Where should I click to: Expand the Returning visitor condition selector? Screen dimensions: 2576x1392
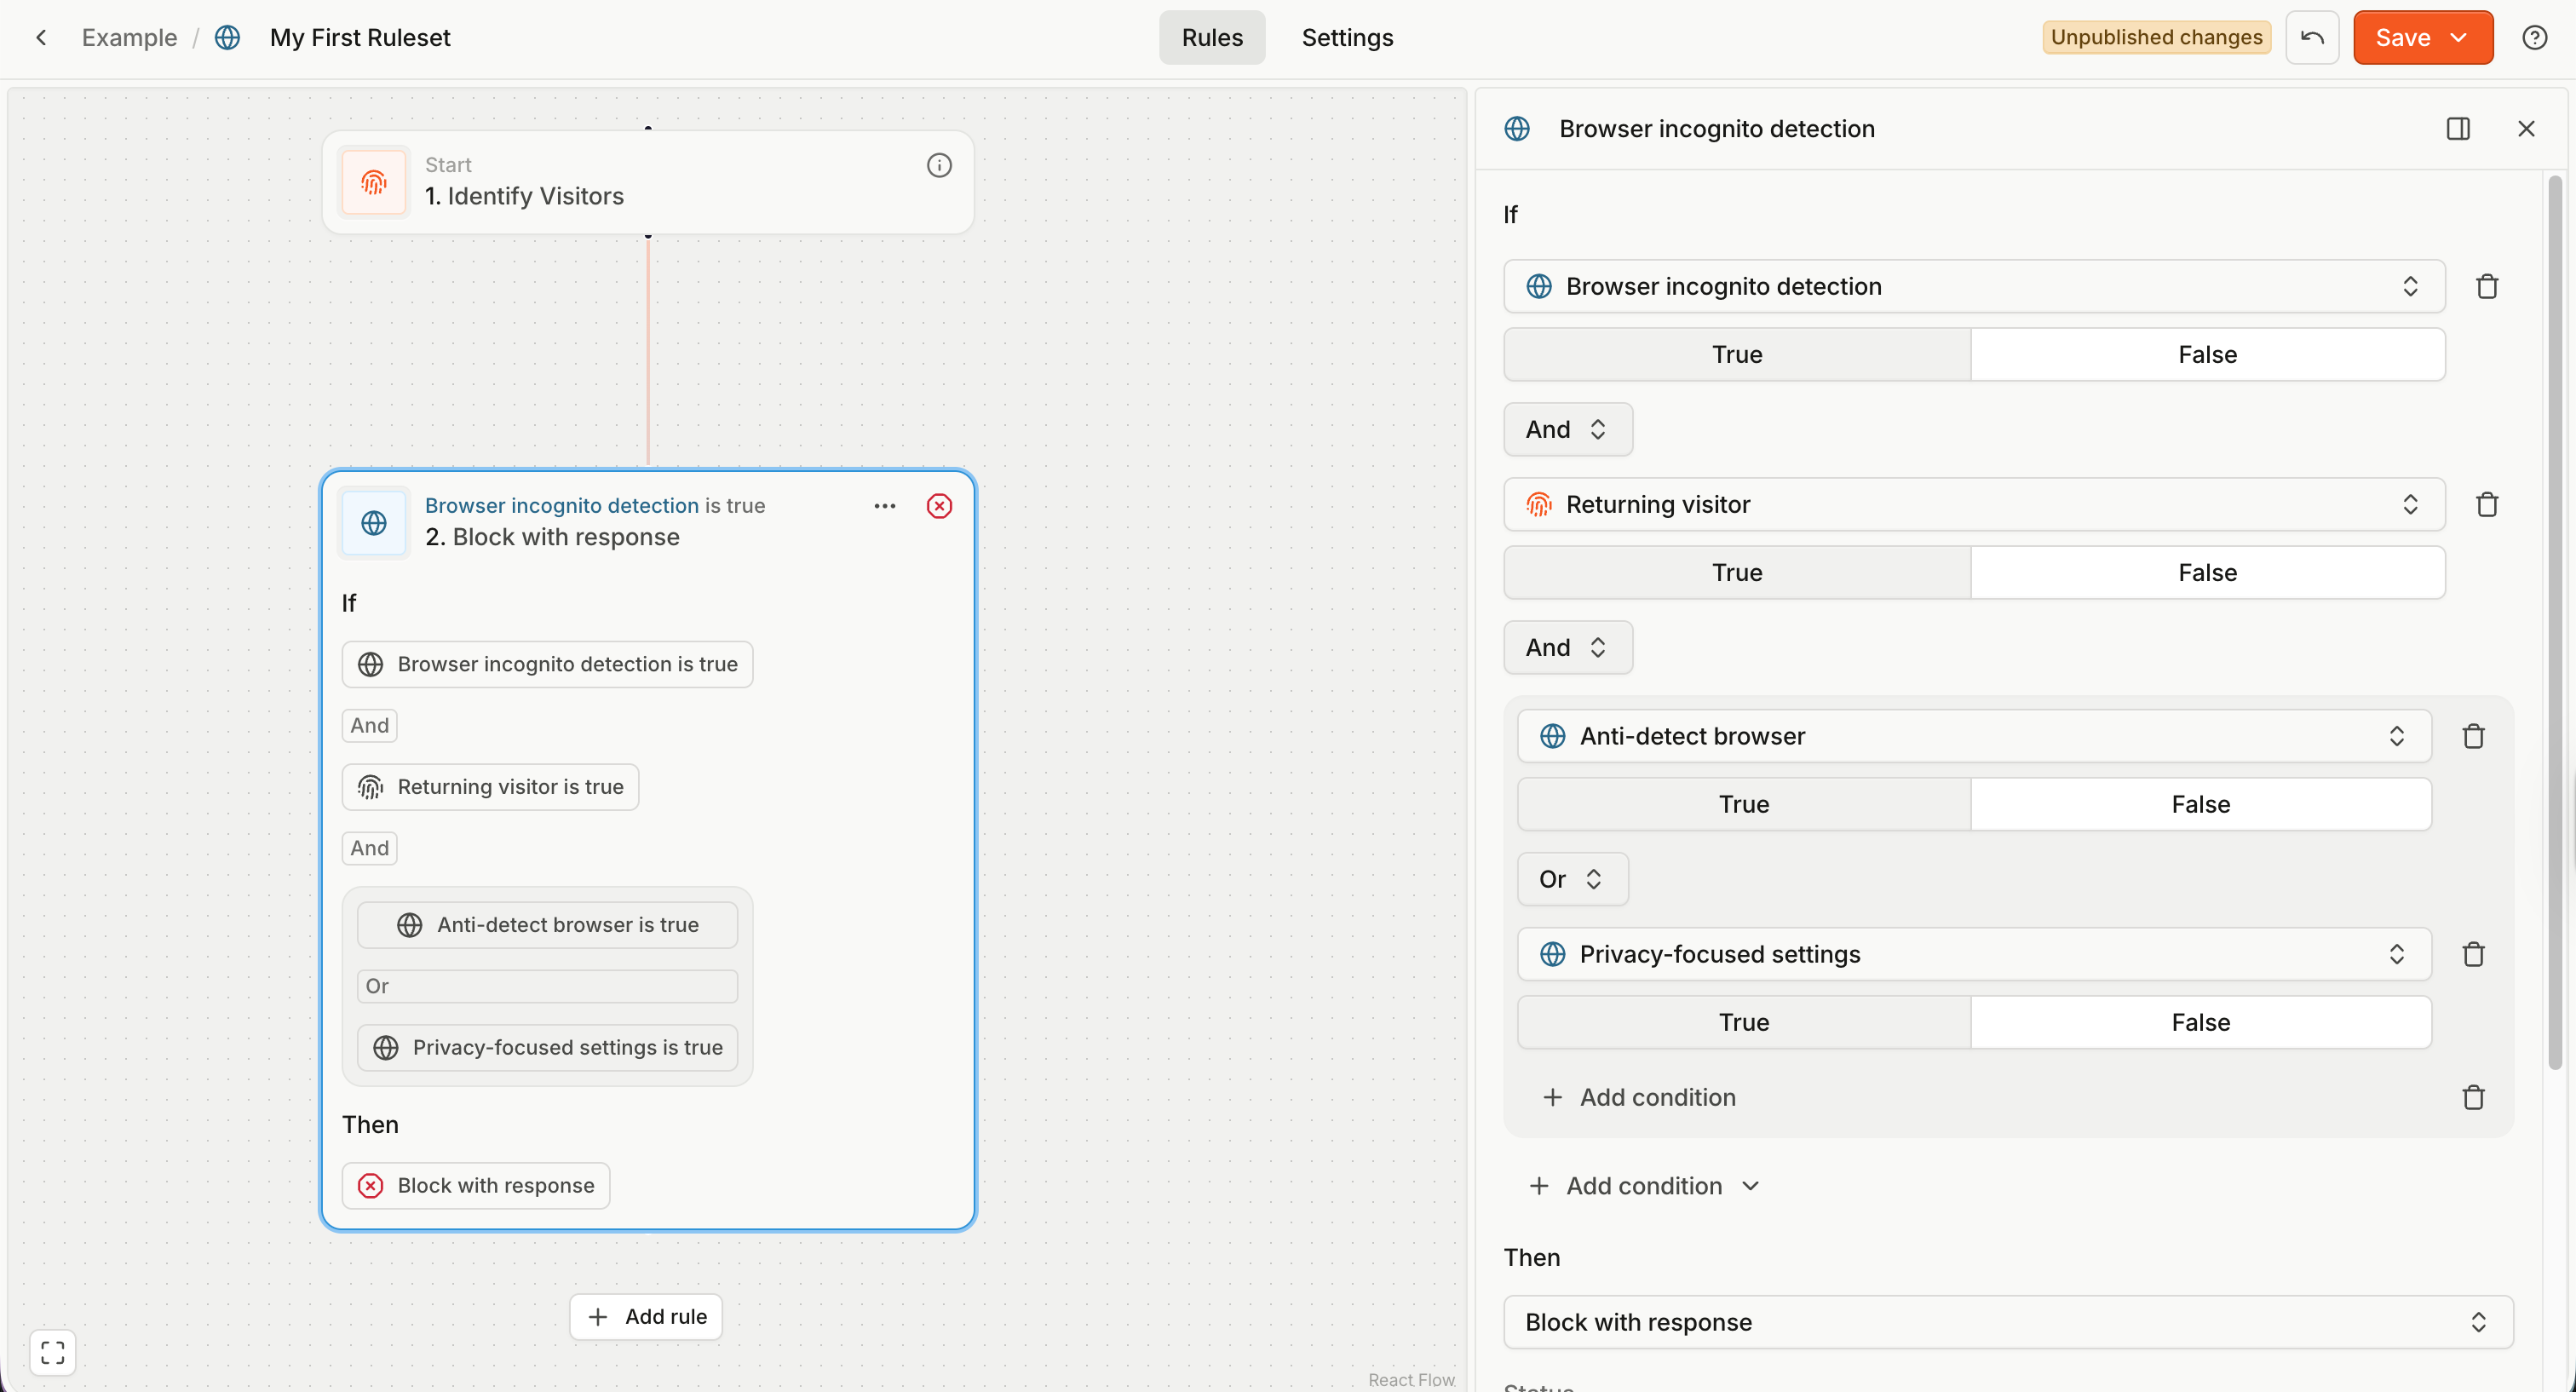1973,504
